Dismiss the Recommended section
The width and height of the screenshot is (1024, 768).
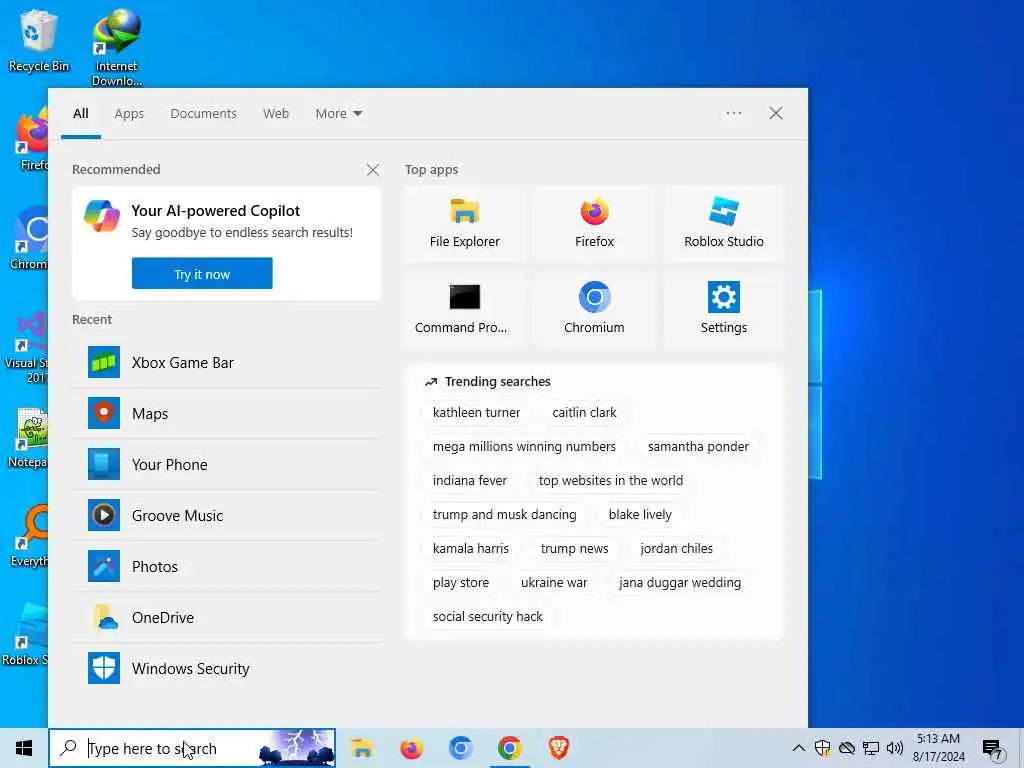tap(372, 170)
